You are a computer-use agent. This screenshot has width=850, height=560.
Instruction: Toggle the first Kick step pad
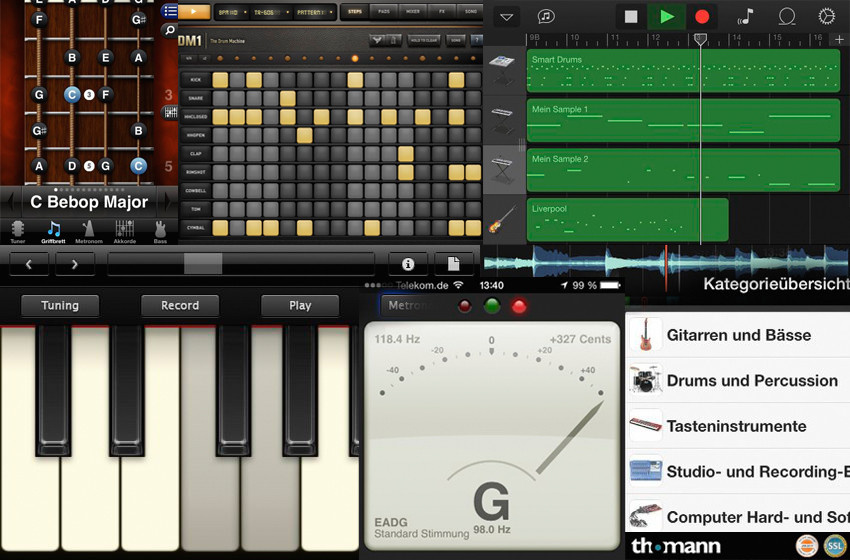220,80
